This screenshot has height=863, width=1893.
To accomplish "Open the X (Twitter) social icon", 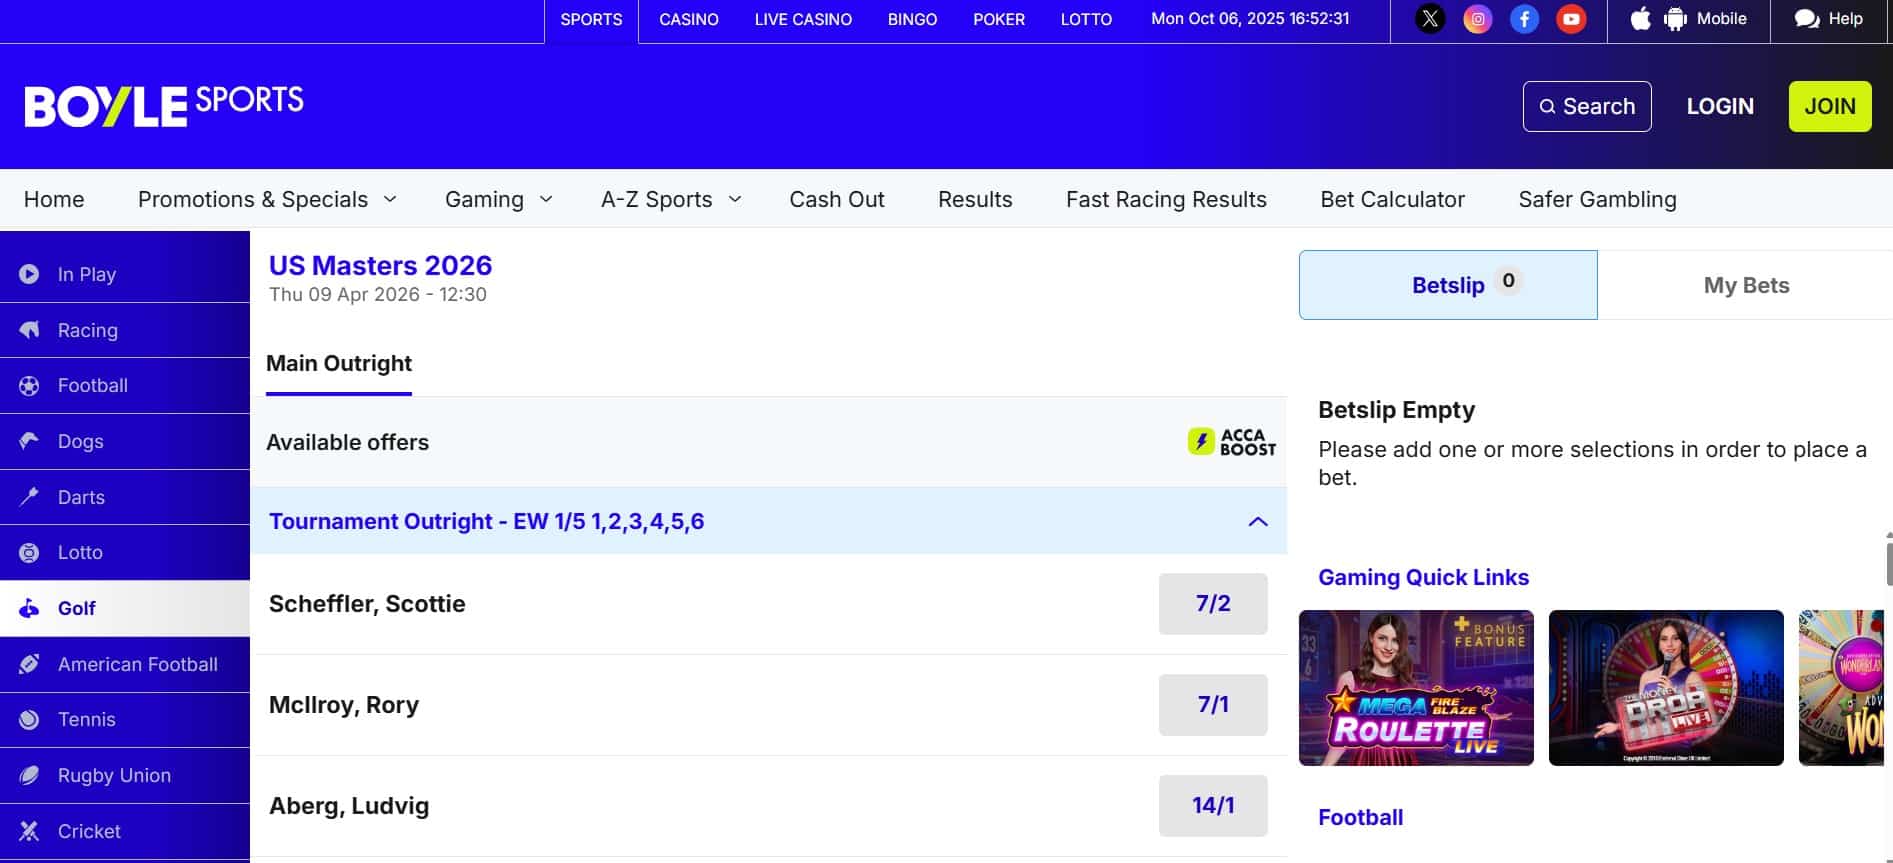I will (x=1430, y=19).
